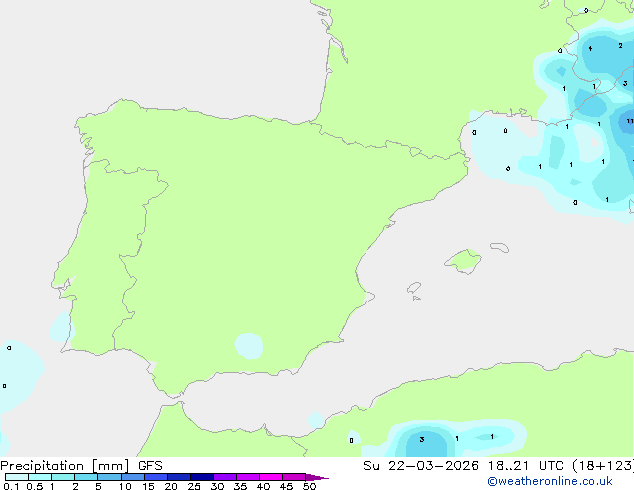Click the "2" precipitation value over southeastern France
The height and width of the screenshot is (490, 634).
point(620,46)
